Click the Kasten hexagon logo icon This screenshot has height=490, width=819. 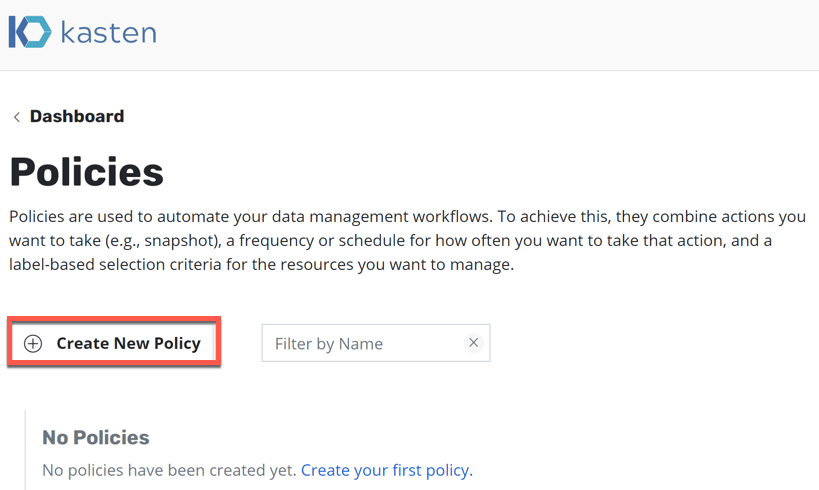30,32
